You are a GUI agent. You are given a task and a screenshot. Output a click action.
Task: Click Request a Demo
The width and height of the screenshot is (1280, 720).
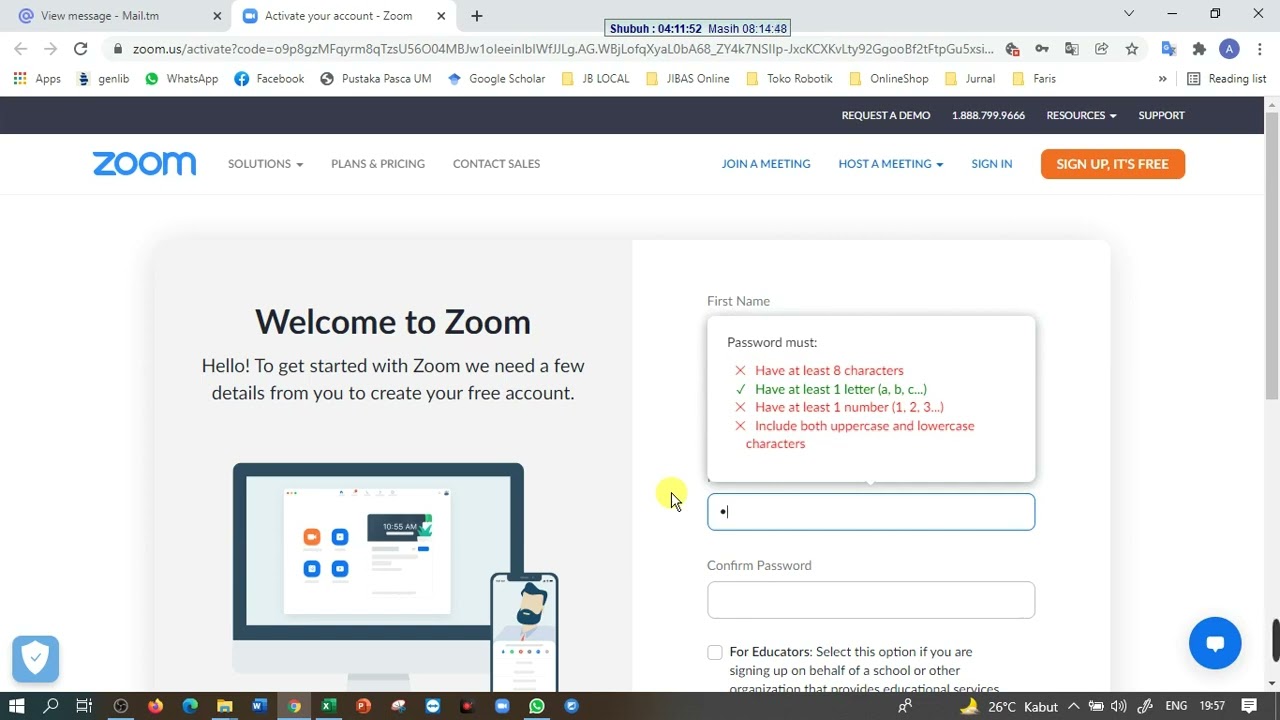pos(886,115)
